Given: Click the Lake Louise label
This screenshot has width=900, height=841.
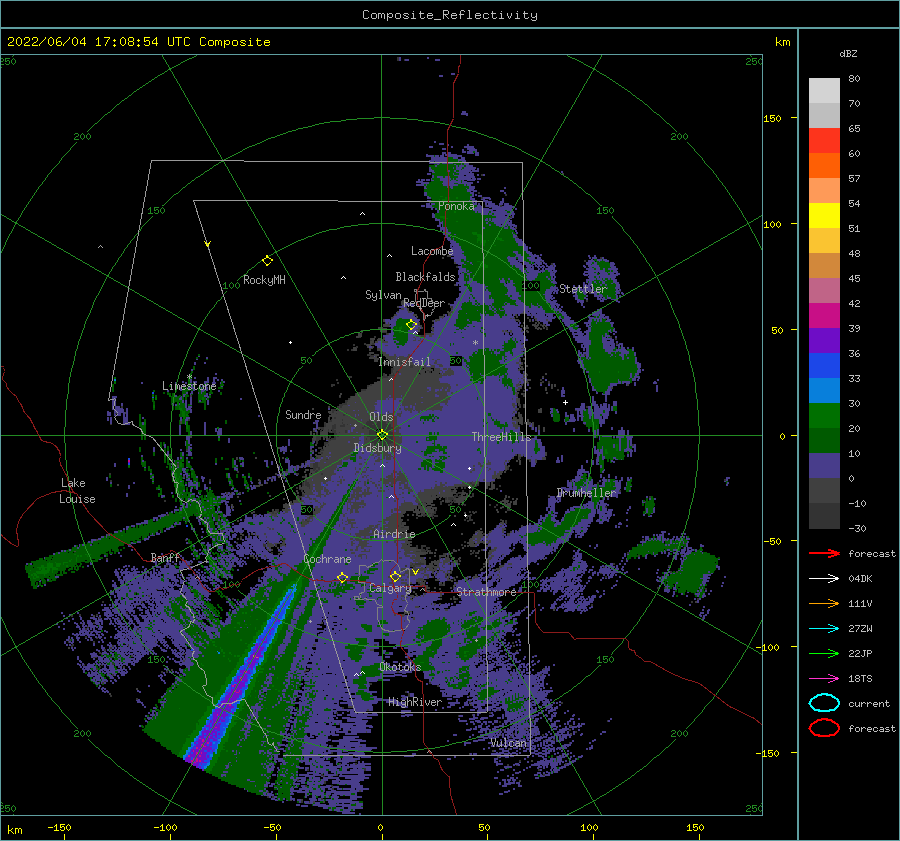Looking at the screenshot, I should click(77, 491).
